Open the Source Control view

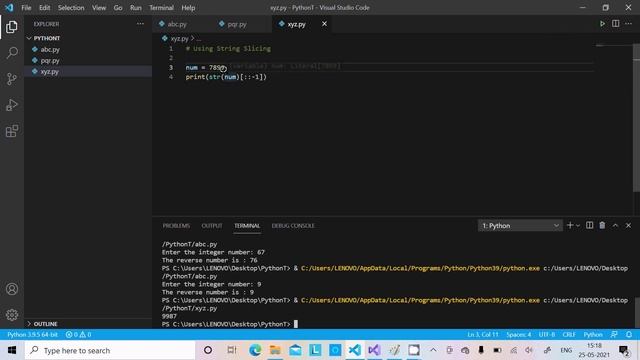coord(12,79)
